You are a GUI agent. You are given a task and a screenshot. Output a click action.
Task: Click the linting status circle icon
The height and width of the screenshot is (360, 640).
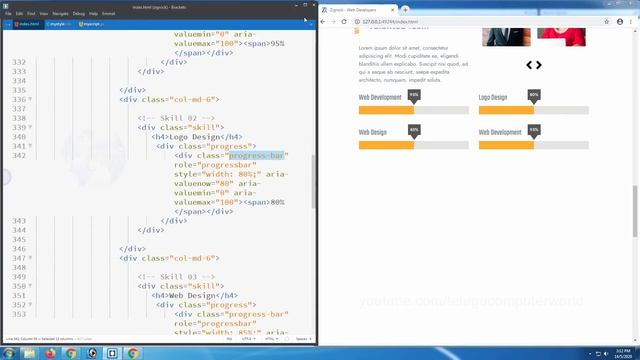coord(287,339)
